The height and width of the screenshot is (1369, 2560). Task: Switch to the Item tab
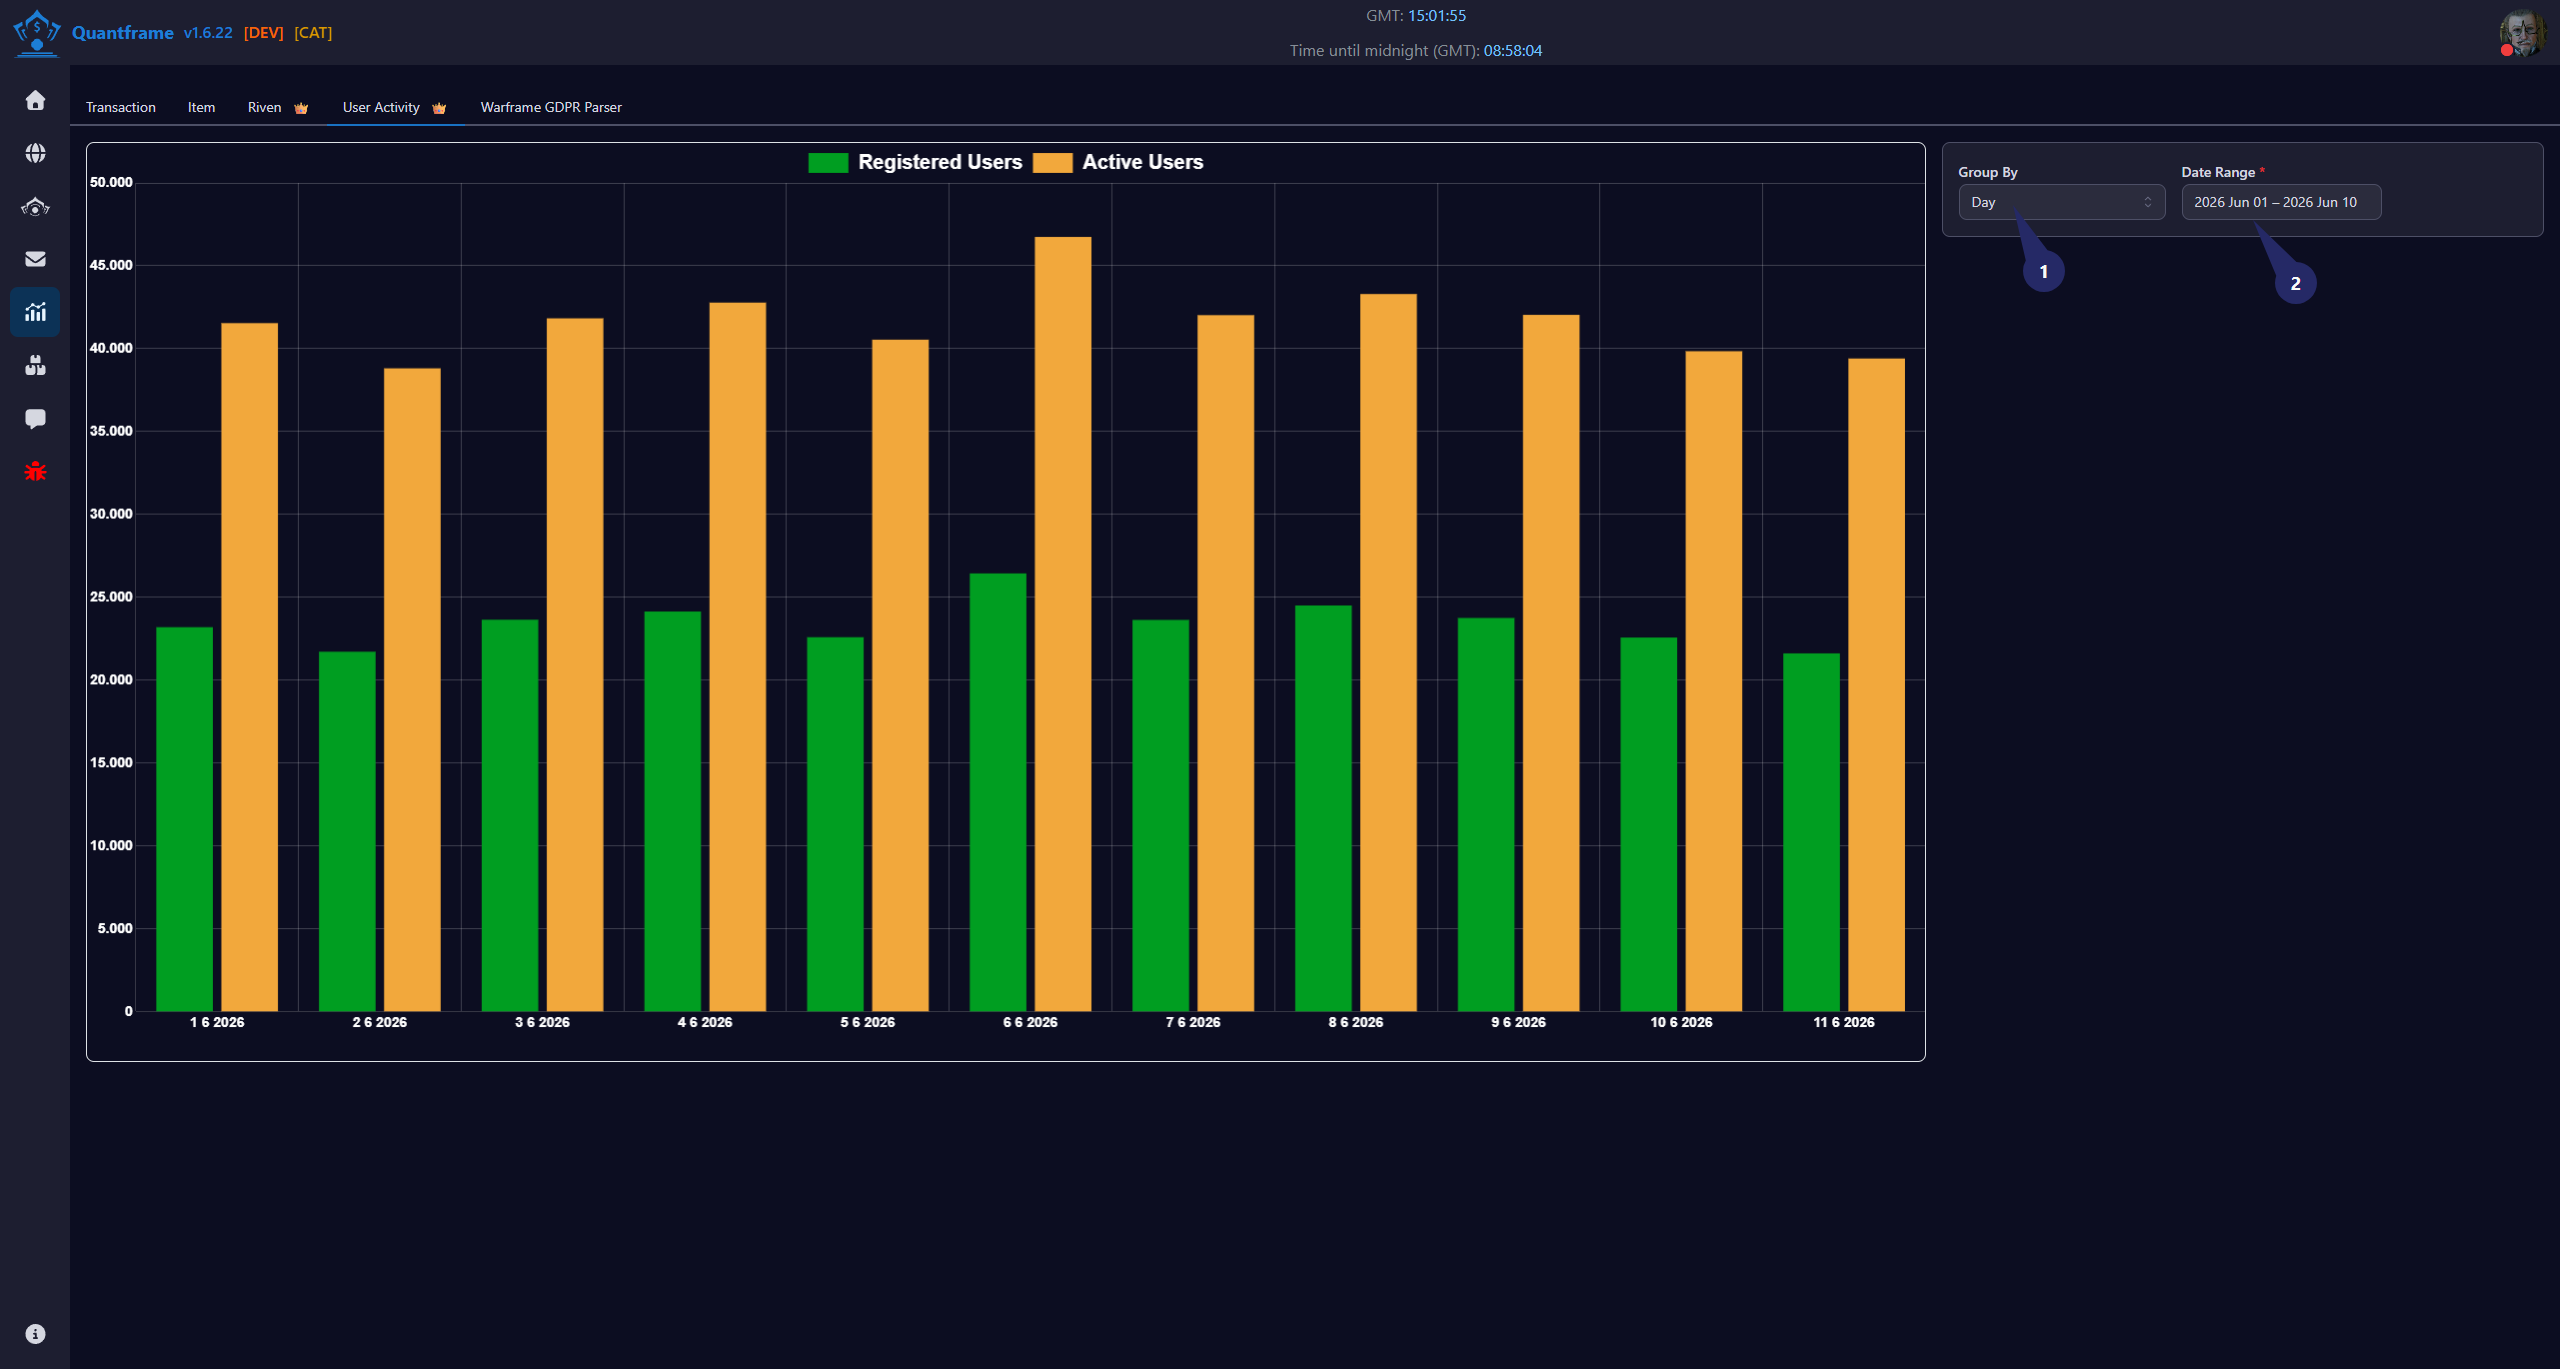tap(201, 107)
